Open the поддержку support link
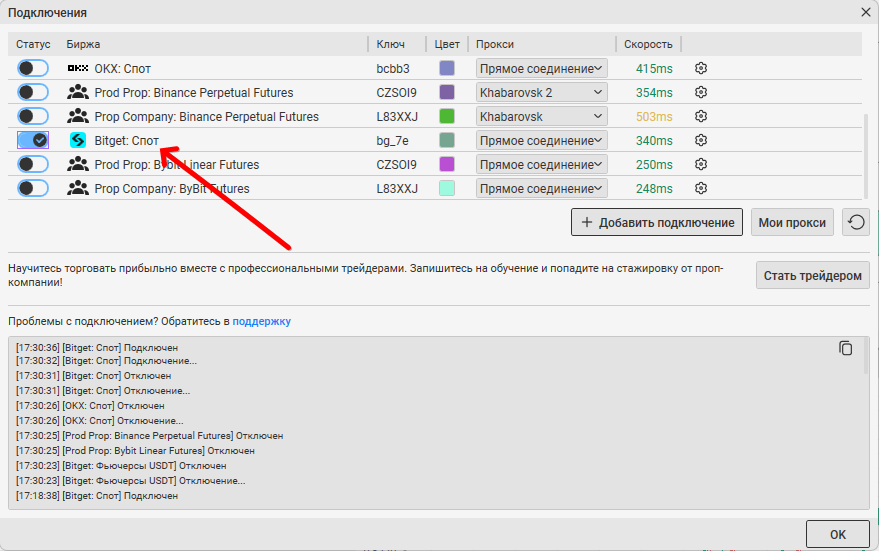 point(262,321)
